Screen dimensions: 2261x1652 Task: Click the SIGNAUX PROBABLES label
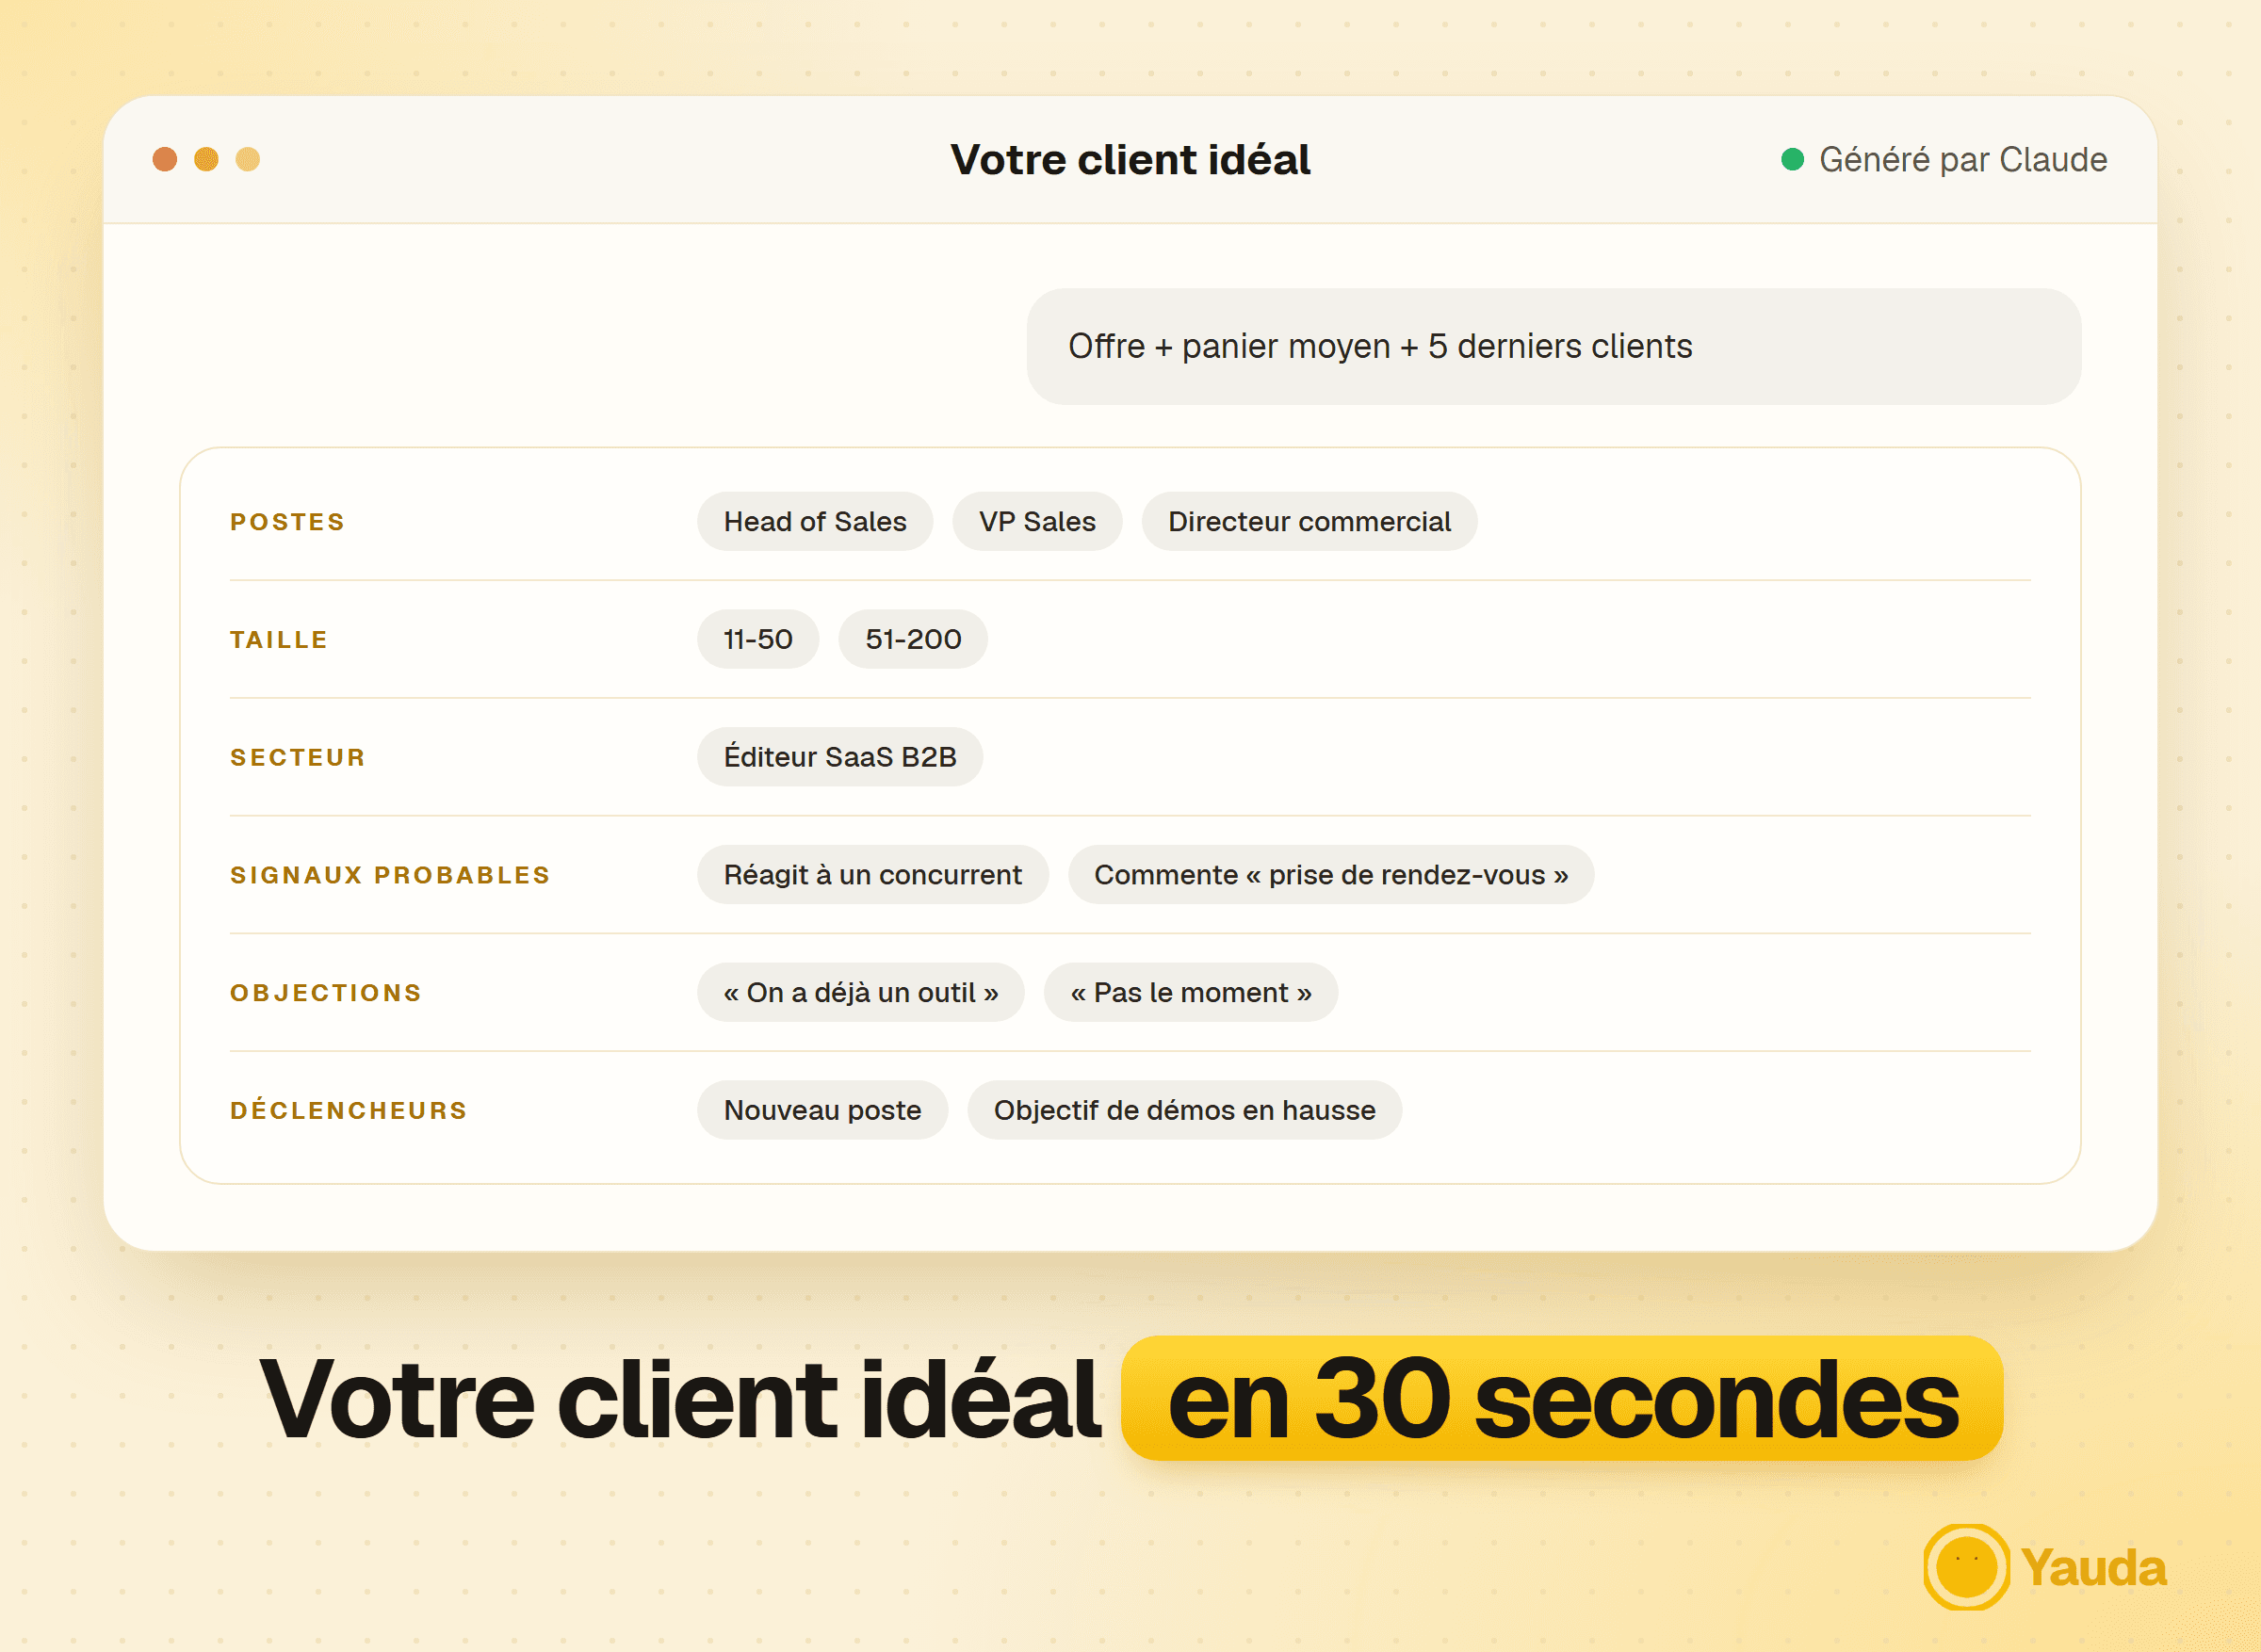390,876
